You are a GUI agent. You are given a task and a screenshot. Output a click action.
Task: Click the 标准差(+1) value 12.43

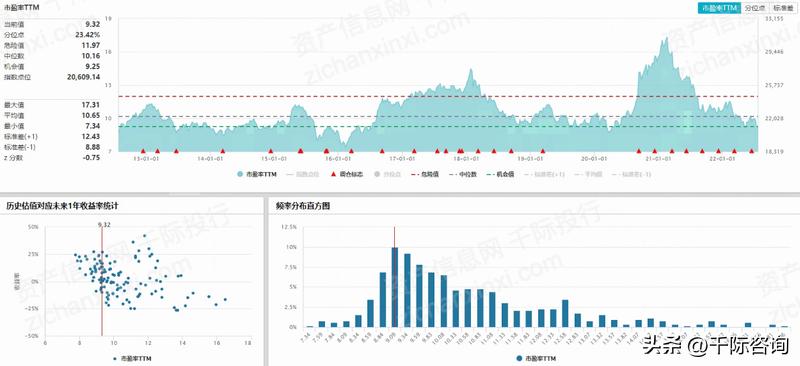click(x=91, y=136)
